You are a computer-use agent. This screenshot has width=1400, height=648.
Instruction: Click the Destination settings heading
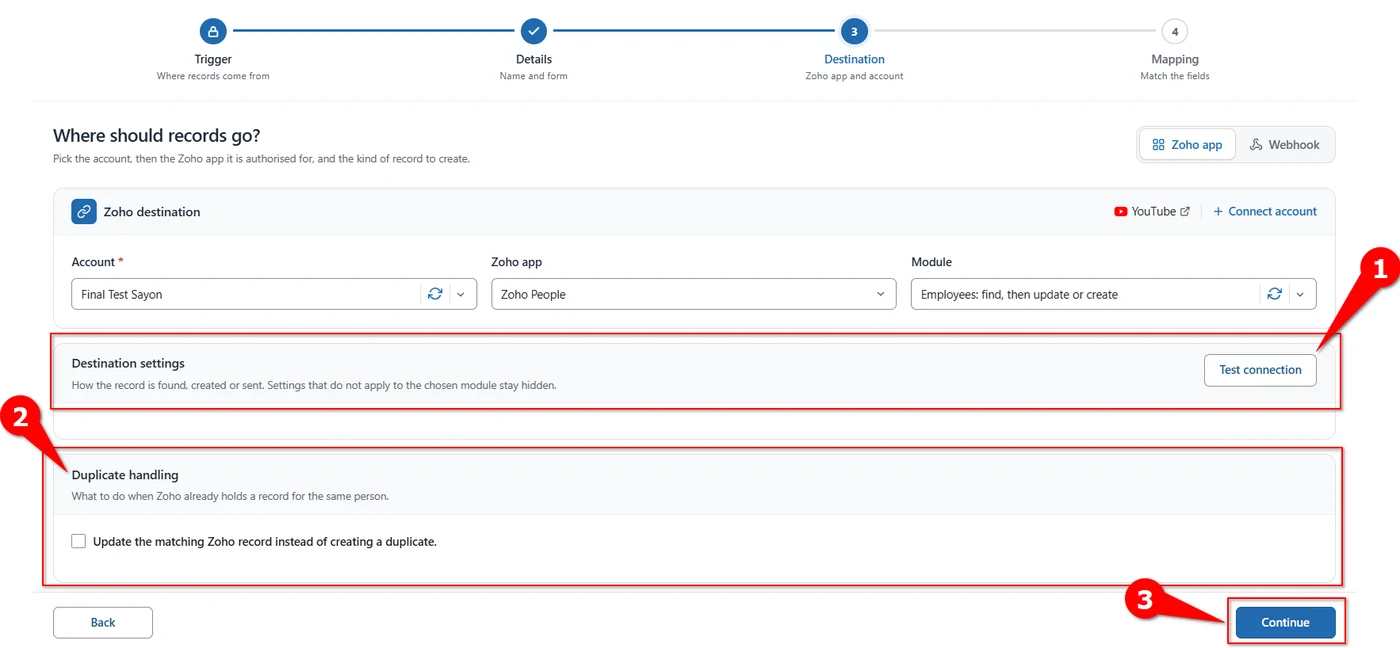(128, 363)
